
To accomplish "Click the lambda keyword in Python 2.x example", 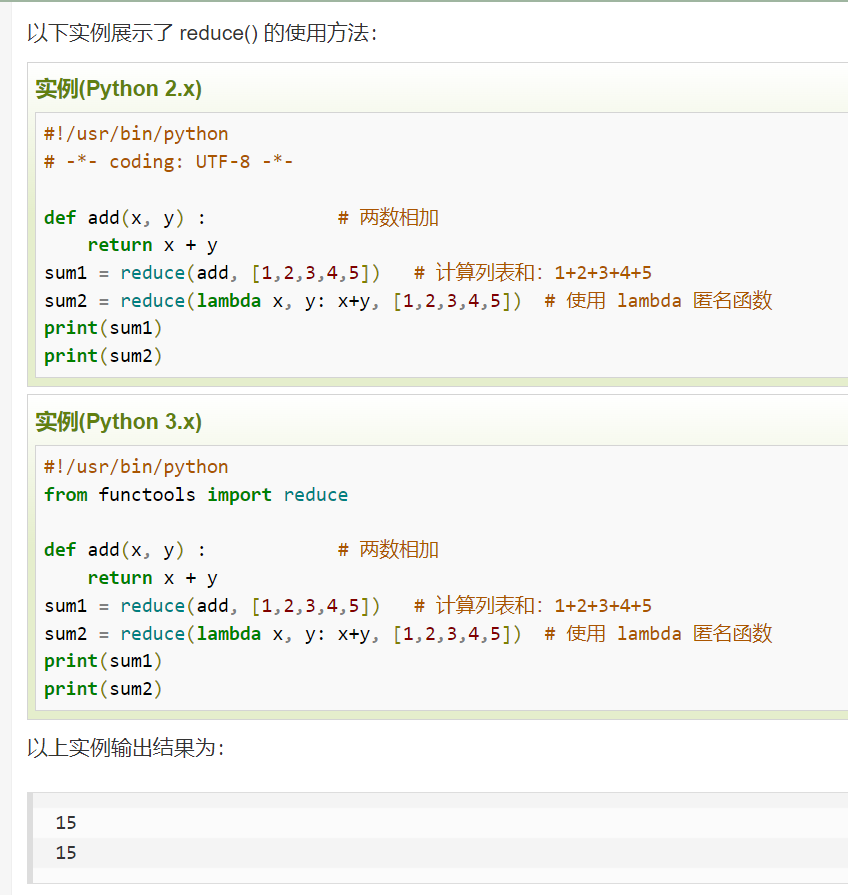I will (x=229, y=300).
